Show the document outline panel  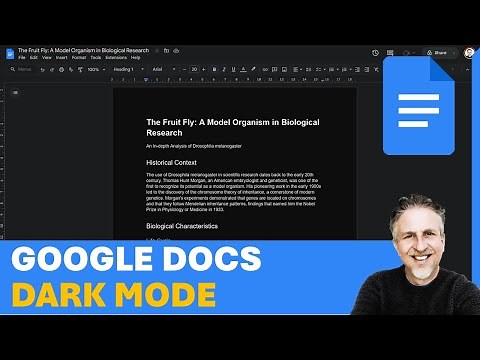pyautogui.click(x=15, y=93)
